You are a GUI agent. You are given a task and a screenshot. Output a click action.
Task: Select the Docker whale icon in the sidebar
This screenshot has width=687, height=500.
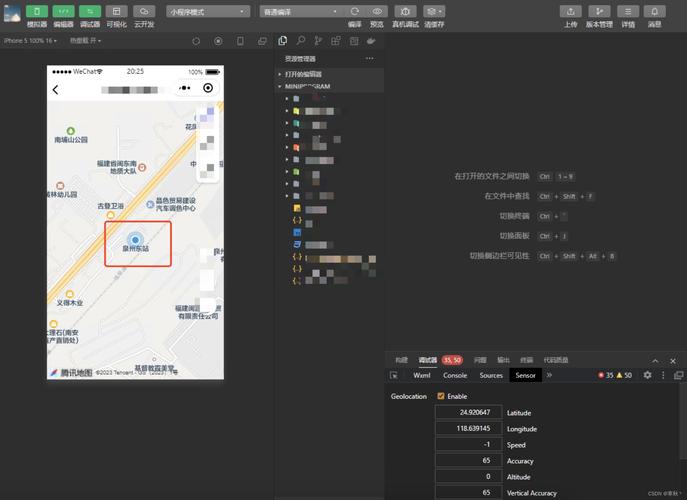[x=371, y=41]
